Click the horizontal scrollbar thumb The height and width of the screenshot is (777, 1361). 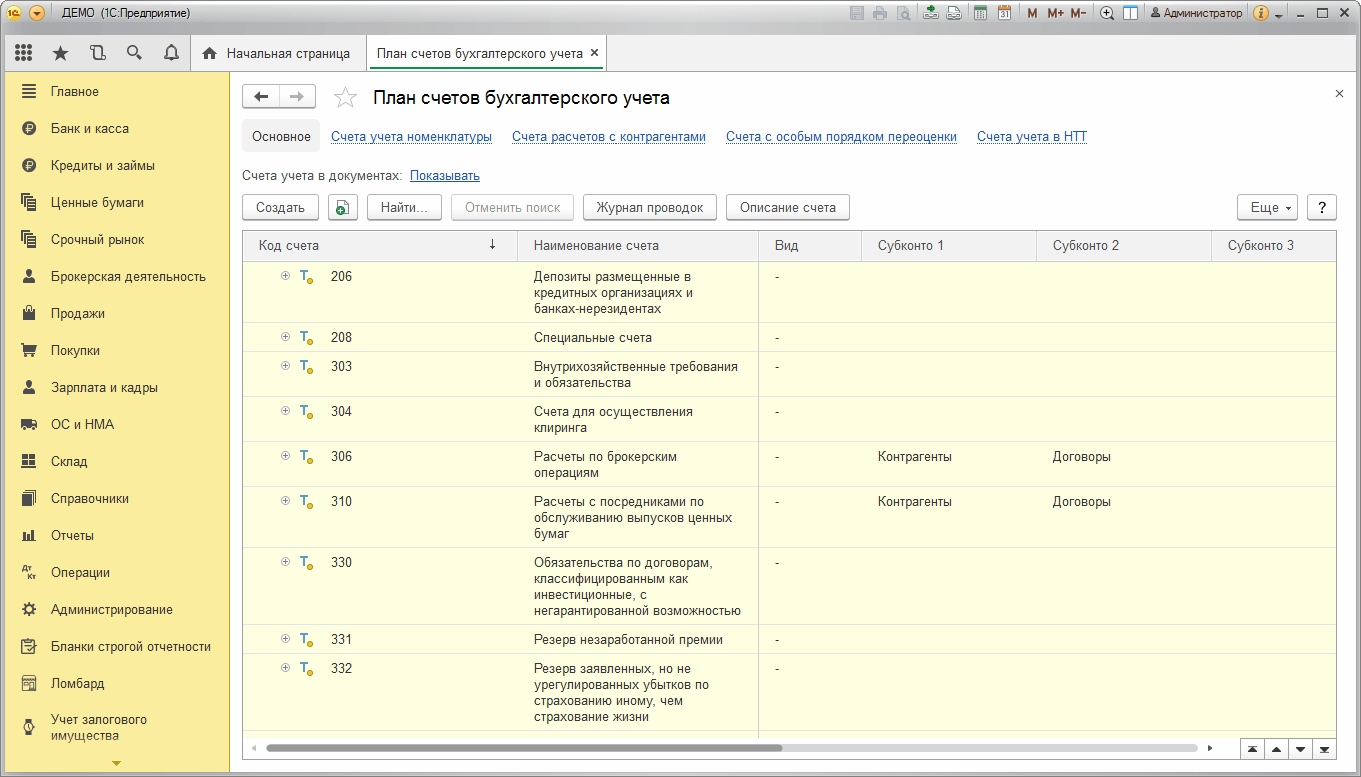tap(524, 748)
